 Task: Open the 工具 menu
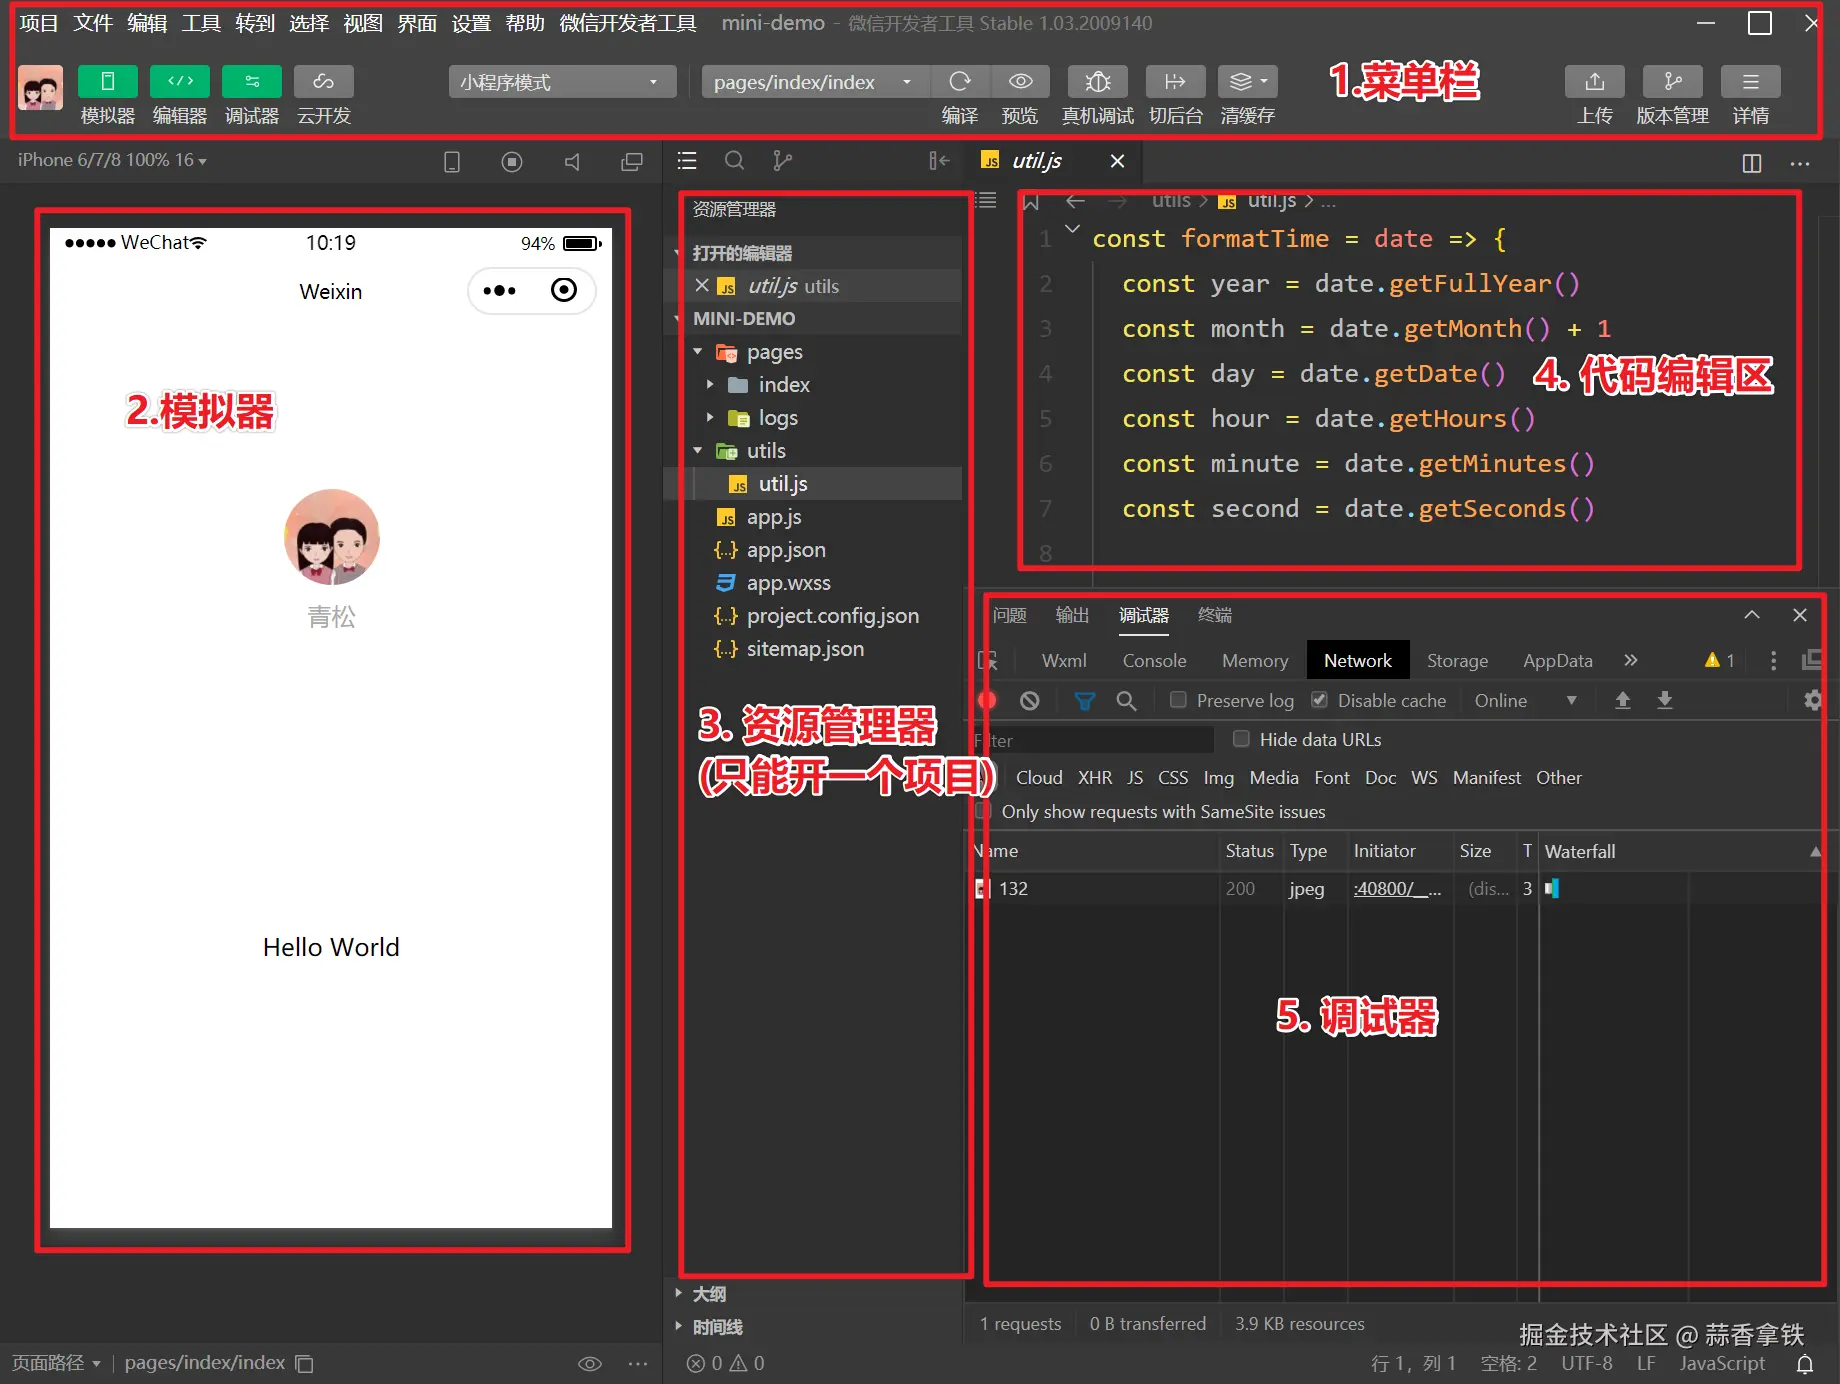tap(201, 23)
